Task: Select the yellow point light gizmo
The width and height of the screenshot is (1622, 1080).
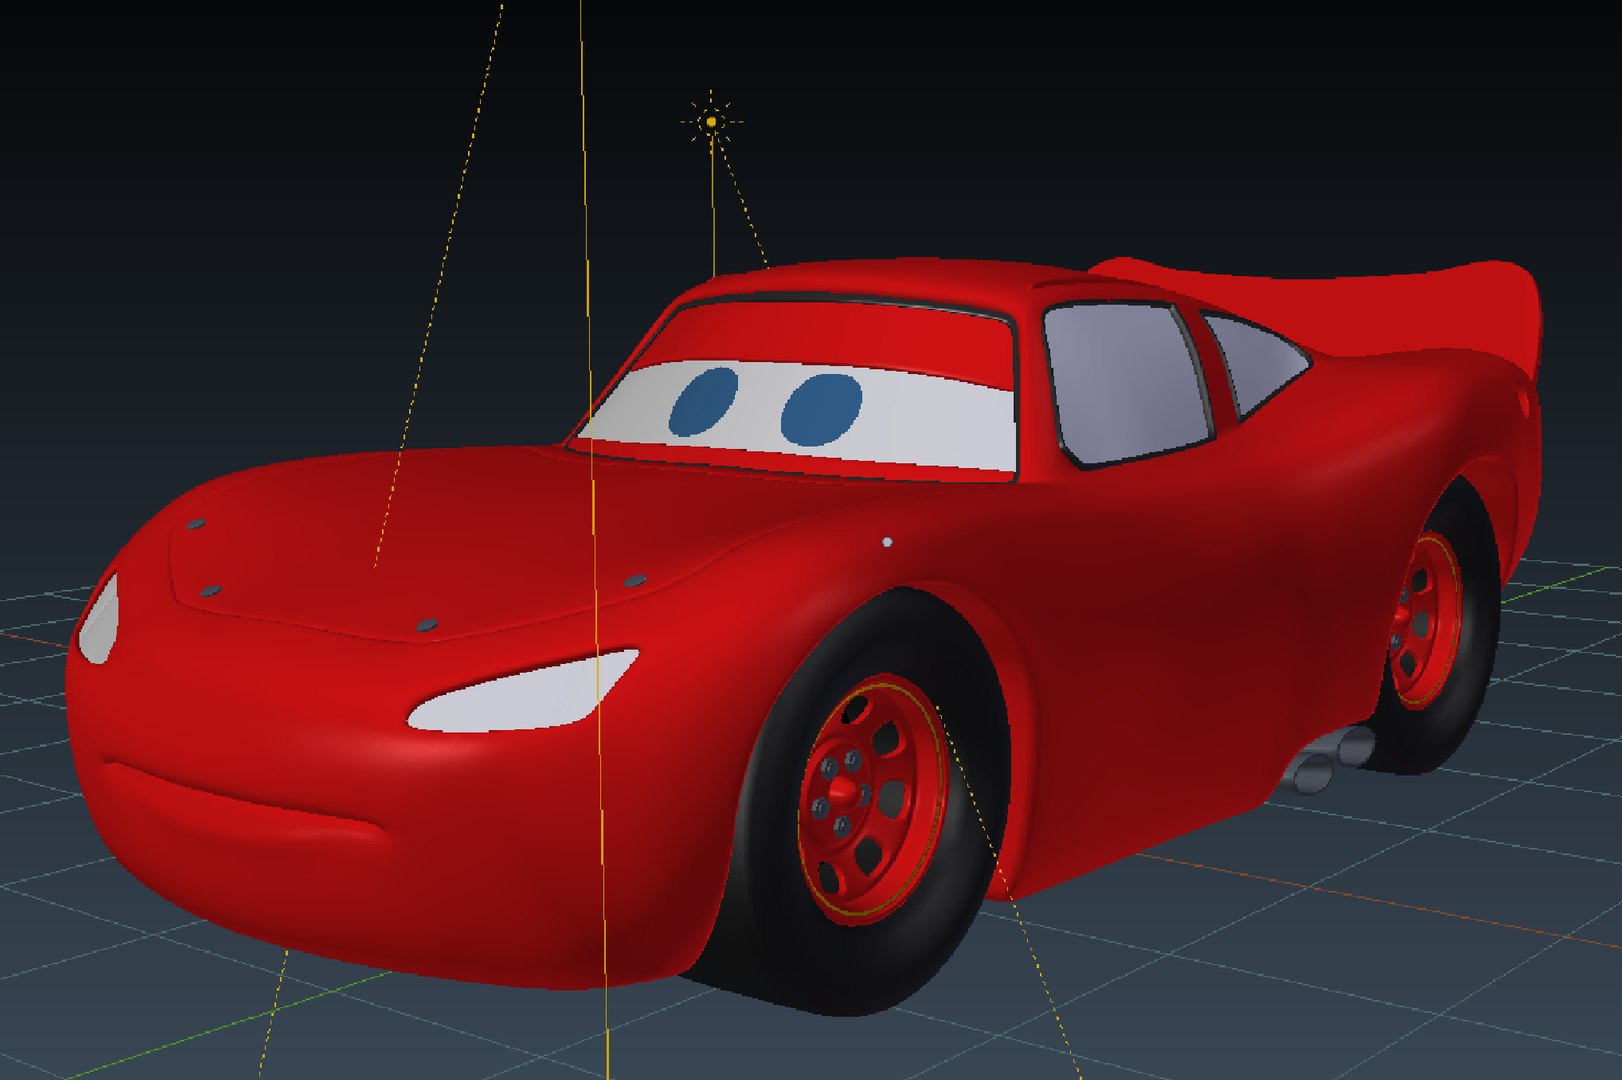Action: point(711,122)
